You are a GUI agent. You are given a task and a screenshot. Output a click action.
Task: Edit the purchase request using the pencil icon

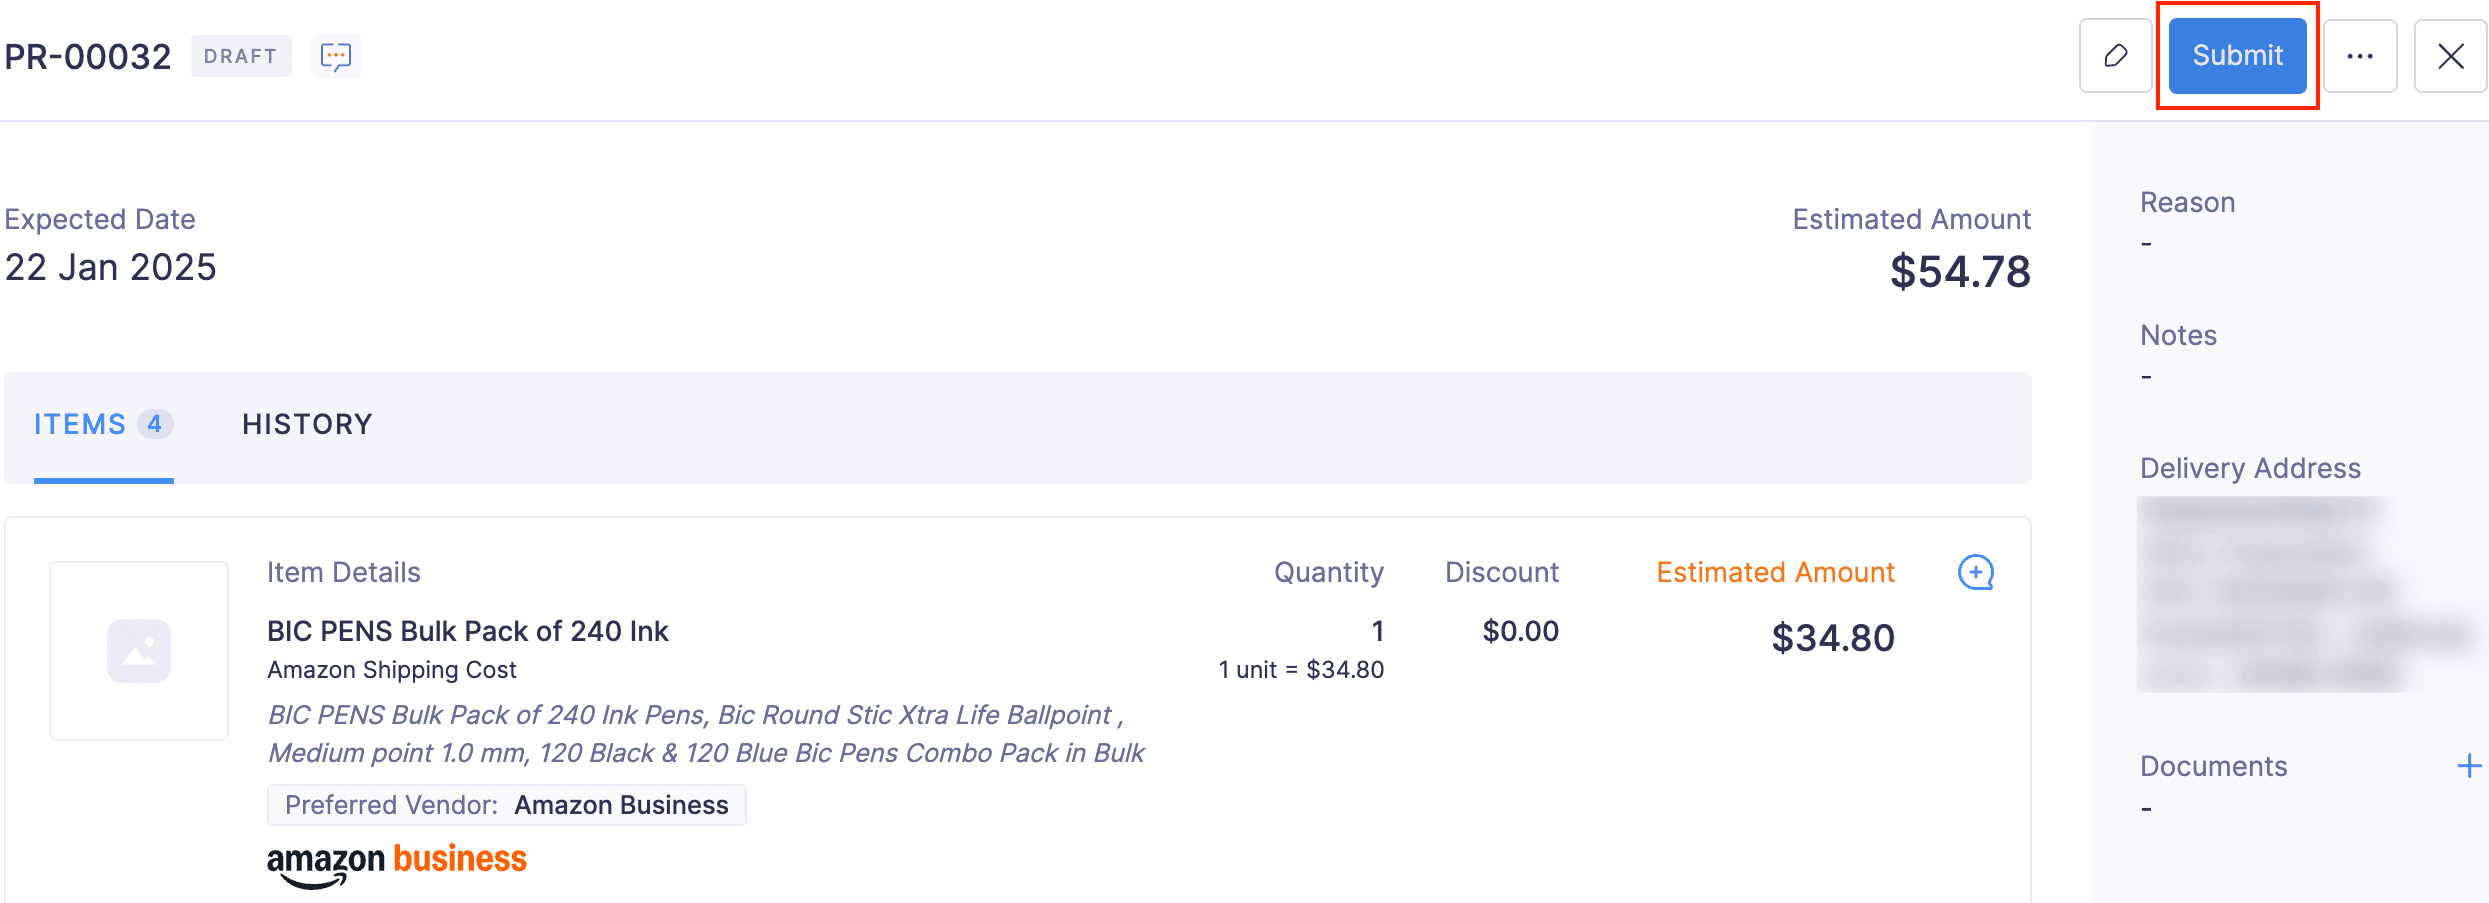coord(2115,56)
